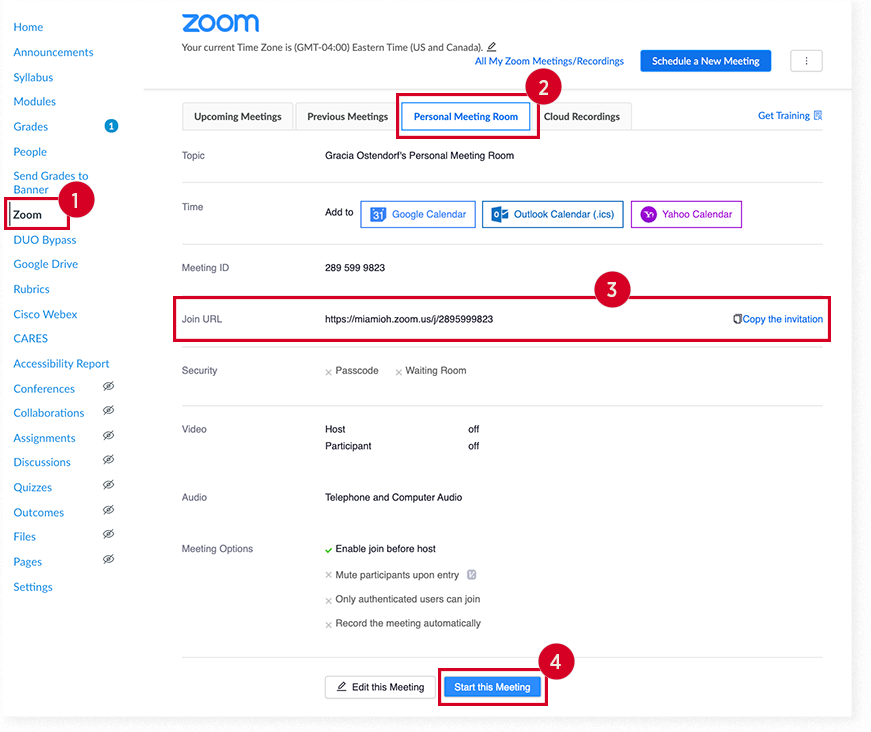This screenshot has height=732, width=871.
Task: Open Send Grades to Banner
Action: (51, 183)
